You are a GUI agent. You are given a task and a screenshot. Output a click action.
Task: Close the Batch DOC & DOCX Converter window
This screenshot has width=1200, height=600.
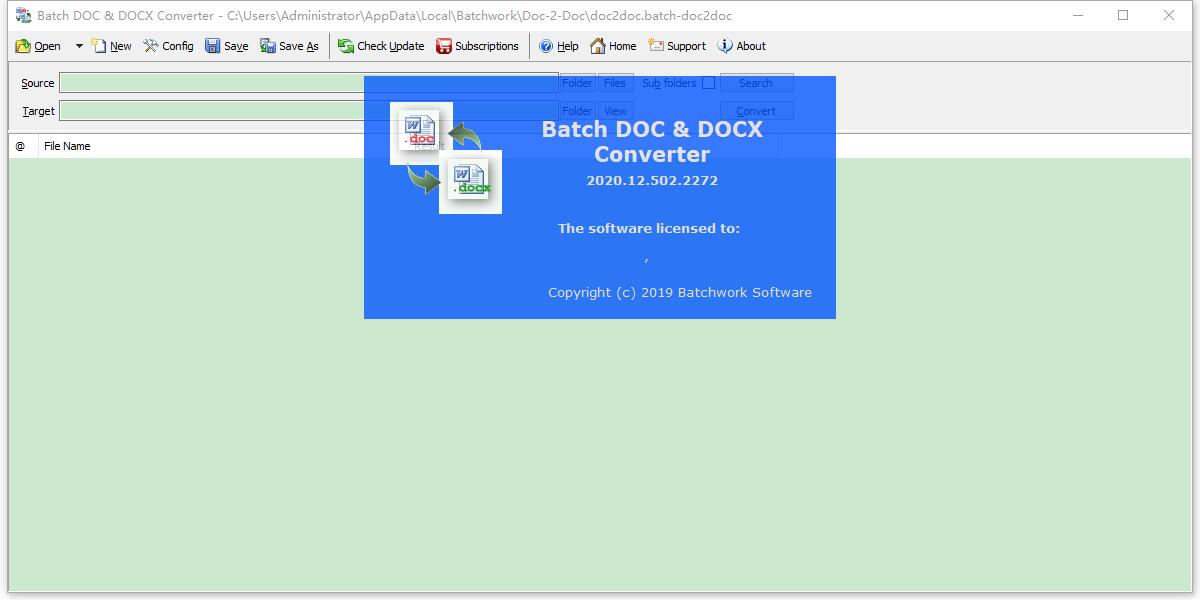click(x=1169, y=16)
